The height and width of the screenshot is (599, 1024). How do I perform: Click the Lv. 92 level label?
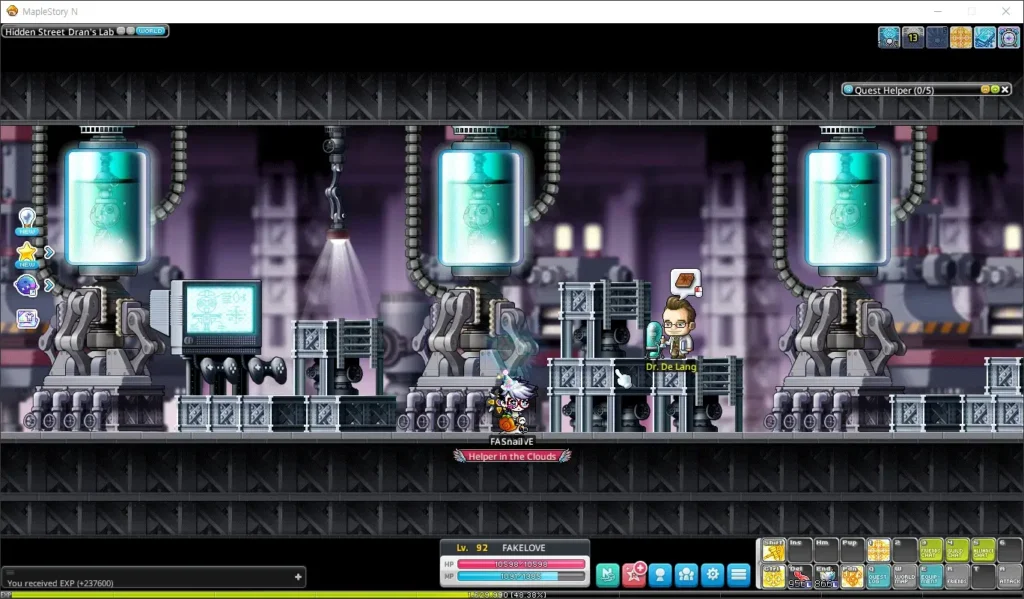(472, 548)
